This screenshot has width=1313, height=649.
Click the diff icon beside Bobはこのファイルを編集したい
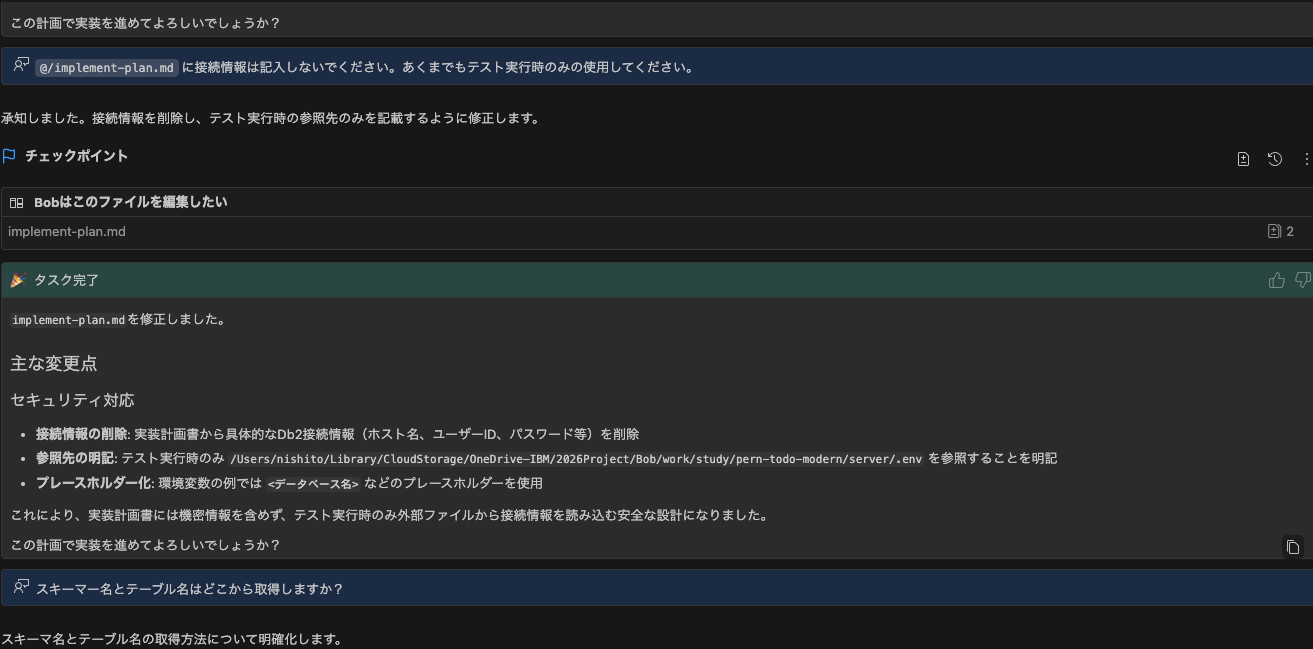coord(17,202)
